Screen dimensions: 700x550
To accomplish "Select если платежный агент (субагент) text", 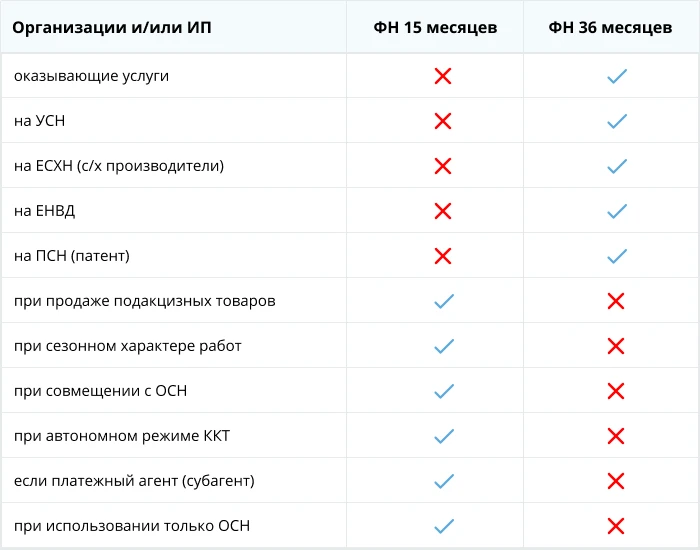I will click(134, 481).
